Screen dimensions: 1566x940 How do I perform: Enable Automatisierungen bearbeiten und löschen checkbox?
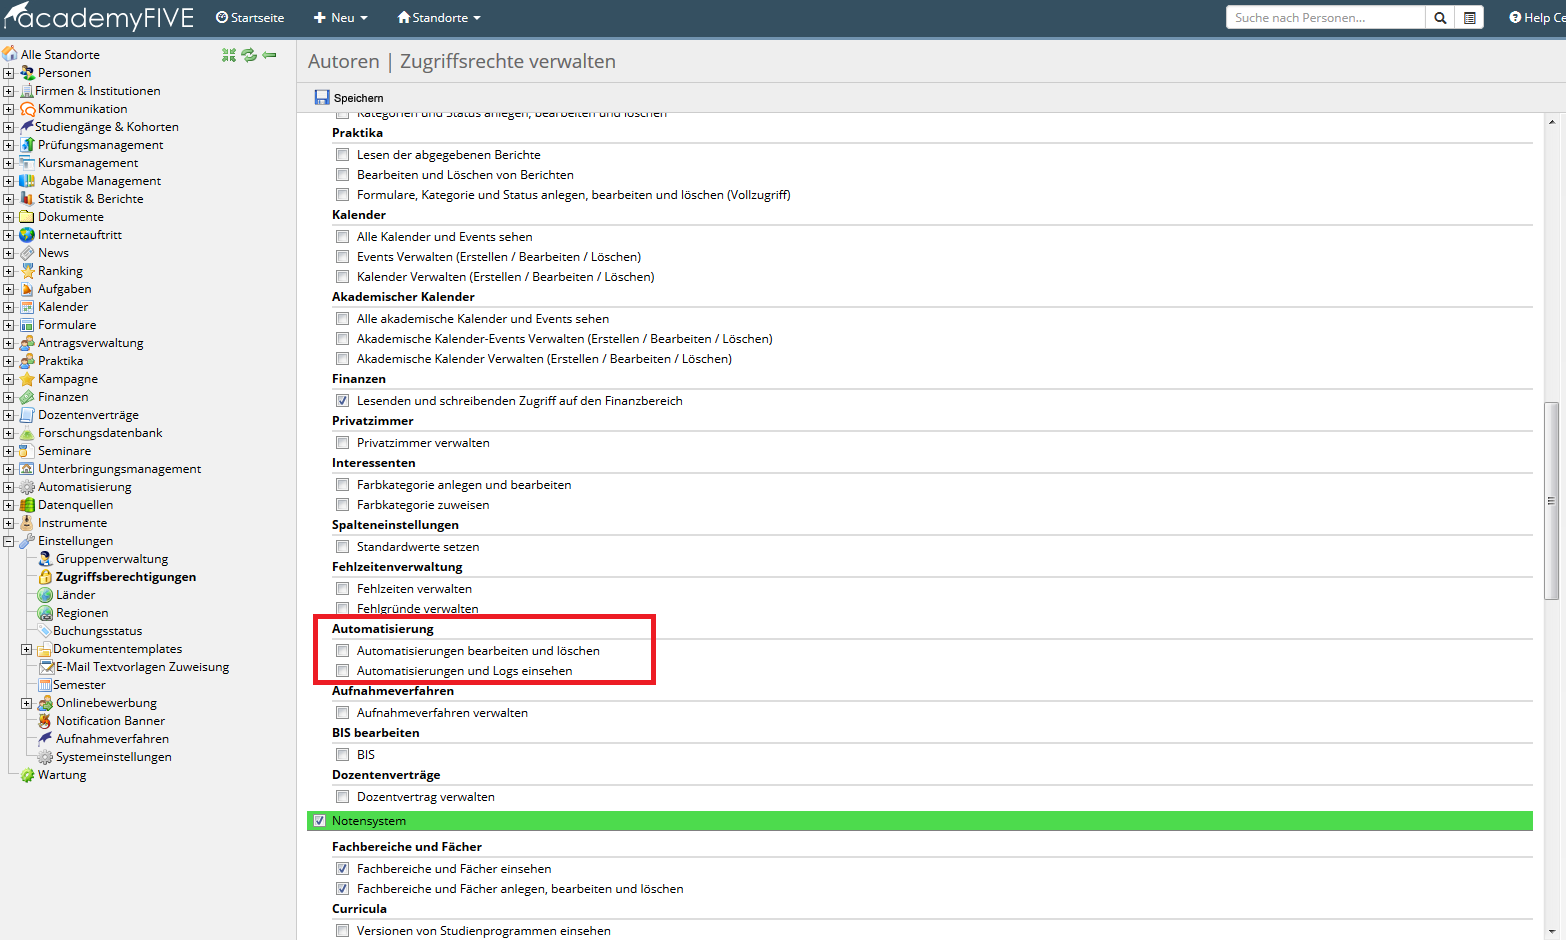[343, 651]
